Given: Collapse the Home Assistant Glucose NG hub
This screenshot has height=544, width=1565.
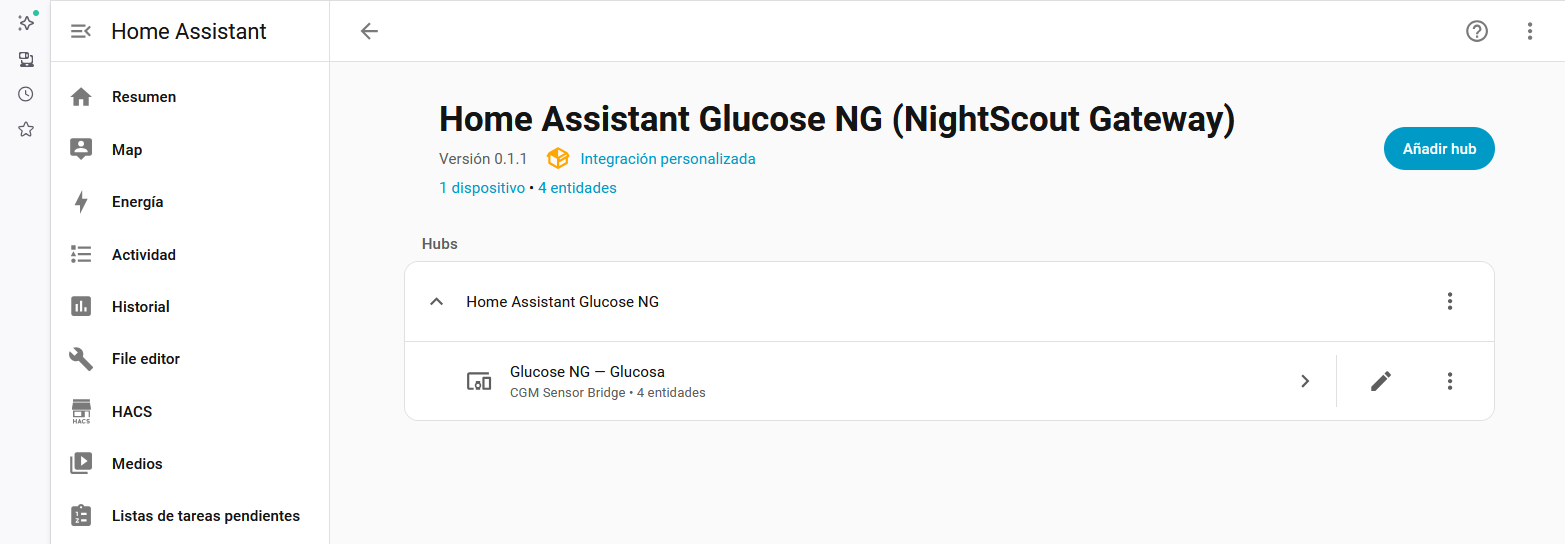Looking at the screenshot, I should pos(436,301).
